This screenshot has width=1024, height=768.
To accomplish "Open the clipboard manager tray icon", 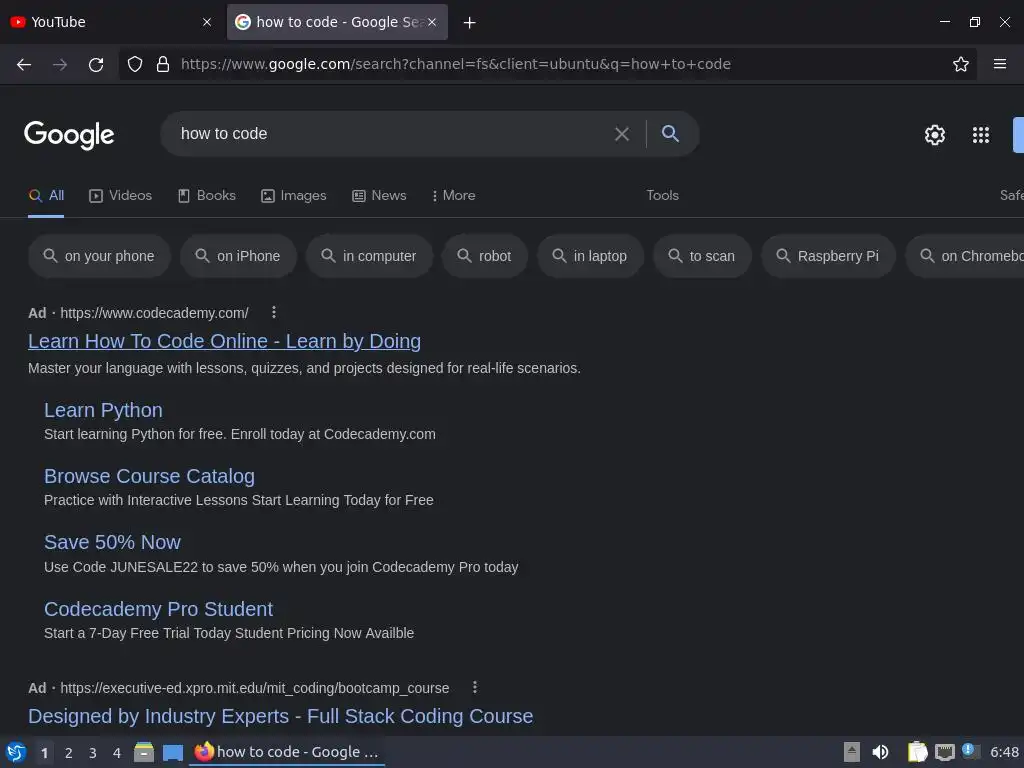I will tap(917, 752).
